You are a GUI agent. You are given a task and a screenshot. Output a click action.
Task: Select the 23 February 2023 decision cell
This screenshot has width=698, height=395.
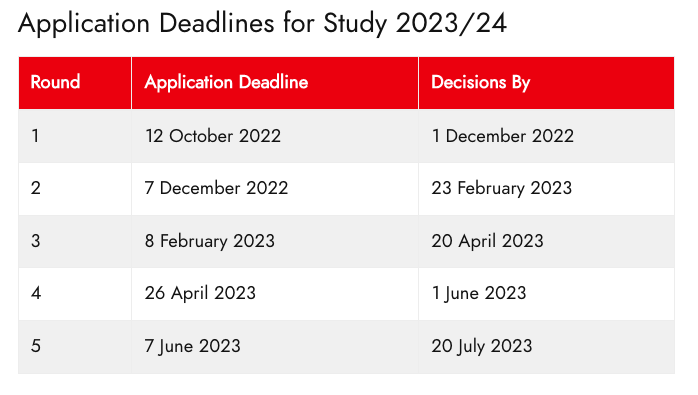(x=547, y=189)
